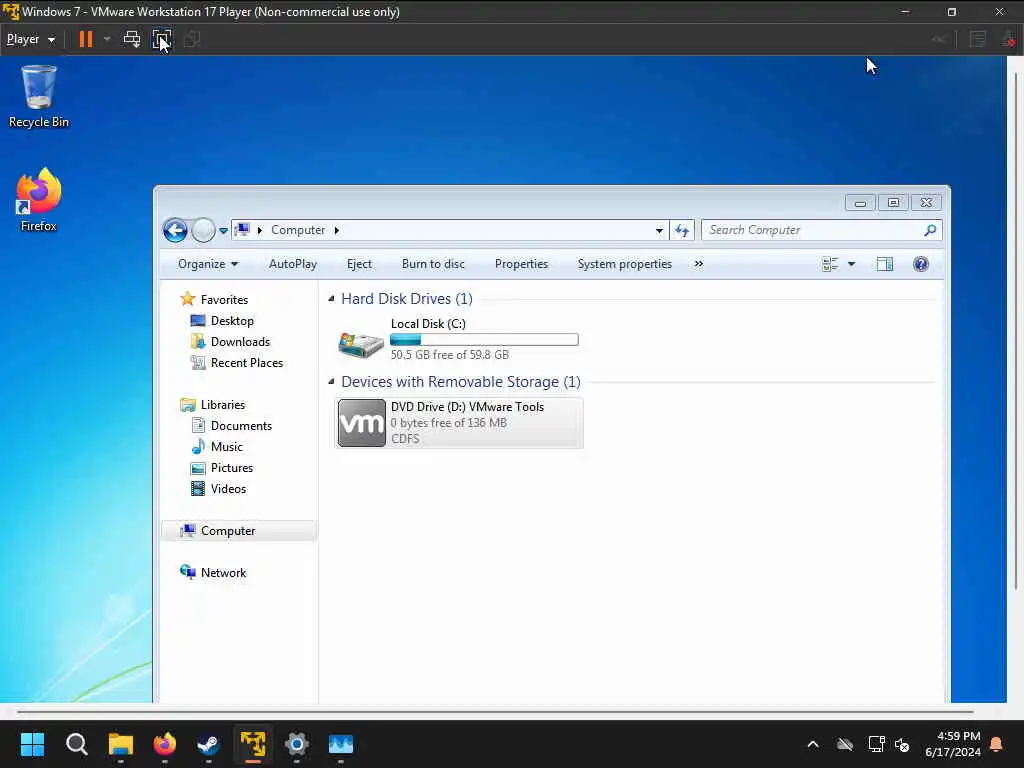Open Recycle Bin on the Windows 7 desktop
Viewport: 1024px width, 768px height.
tap(39, 96)
